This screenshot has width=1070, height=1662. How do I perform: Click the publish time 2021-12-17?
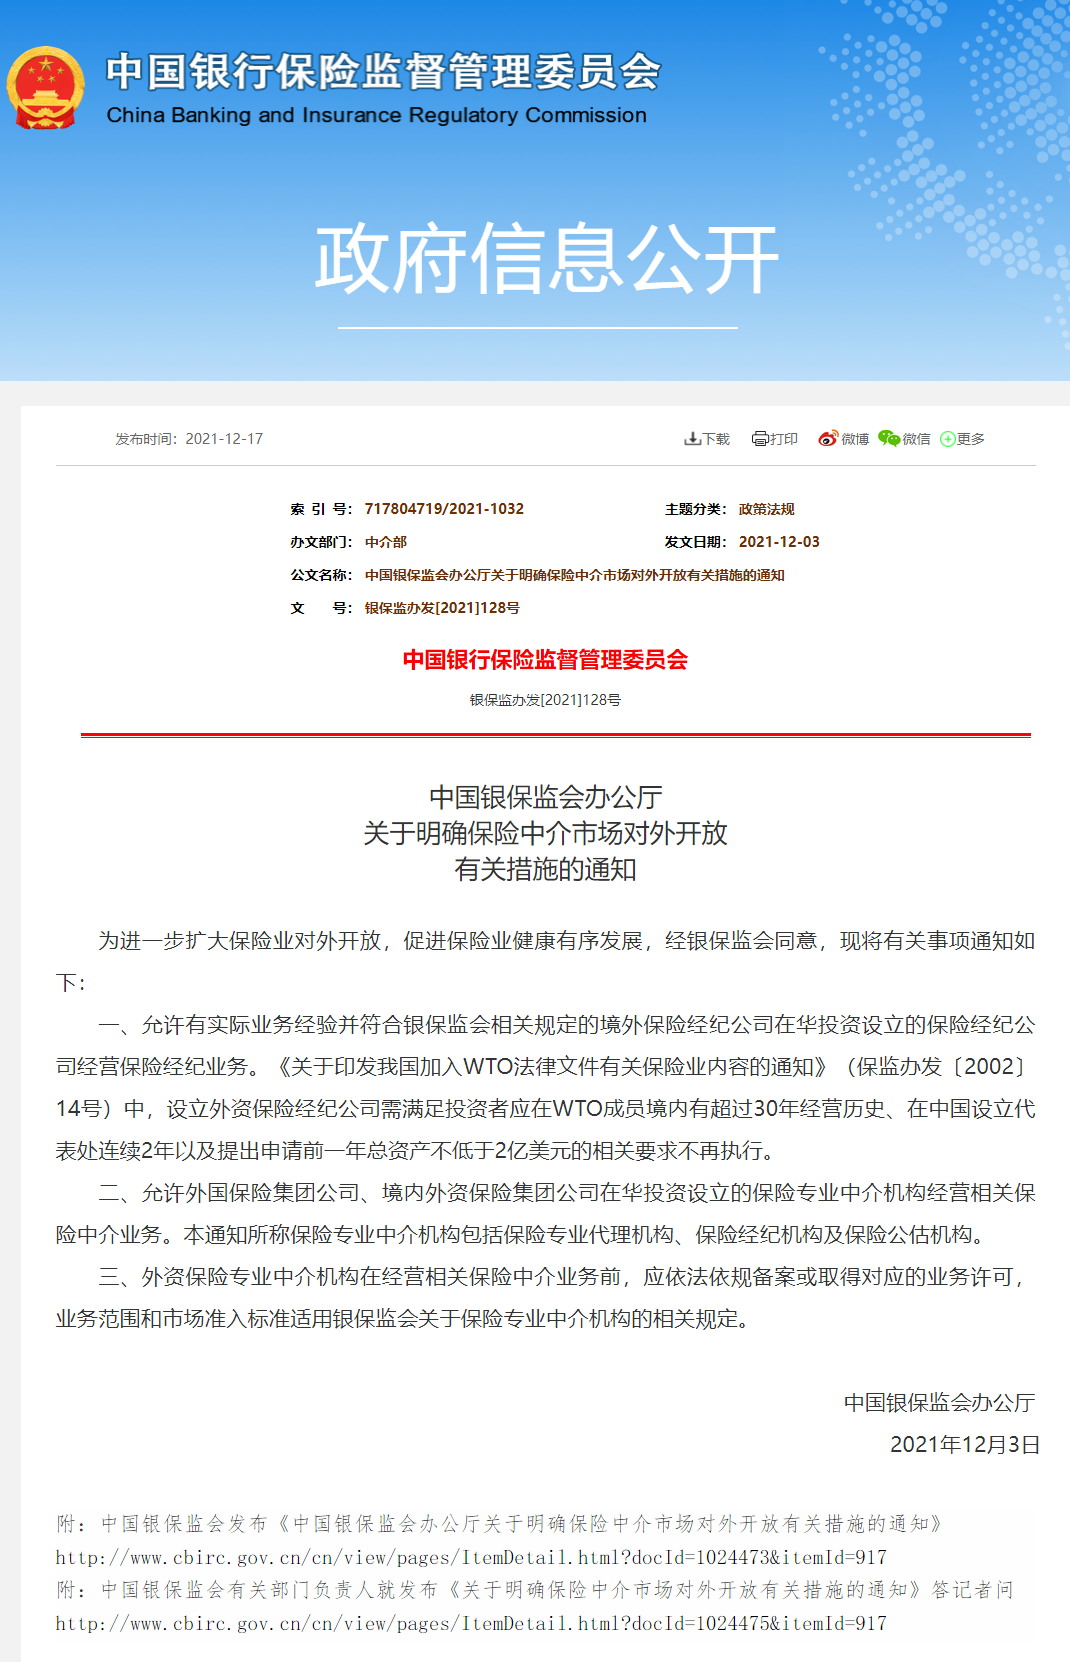(224, 439)
